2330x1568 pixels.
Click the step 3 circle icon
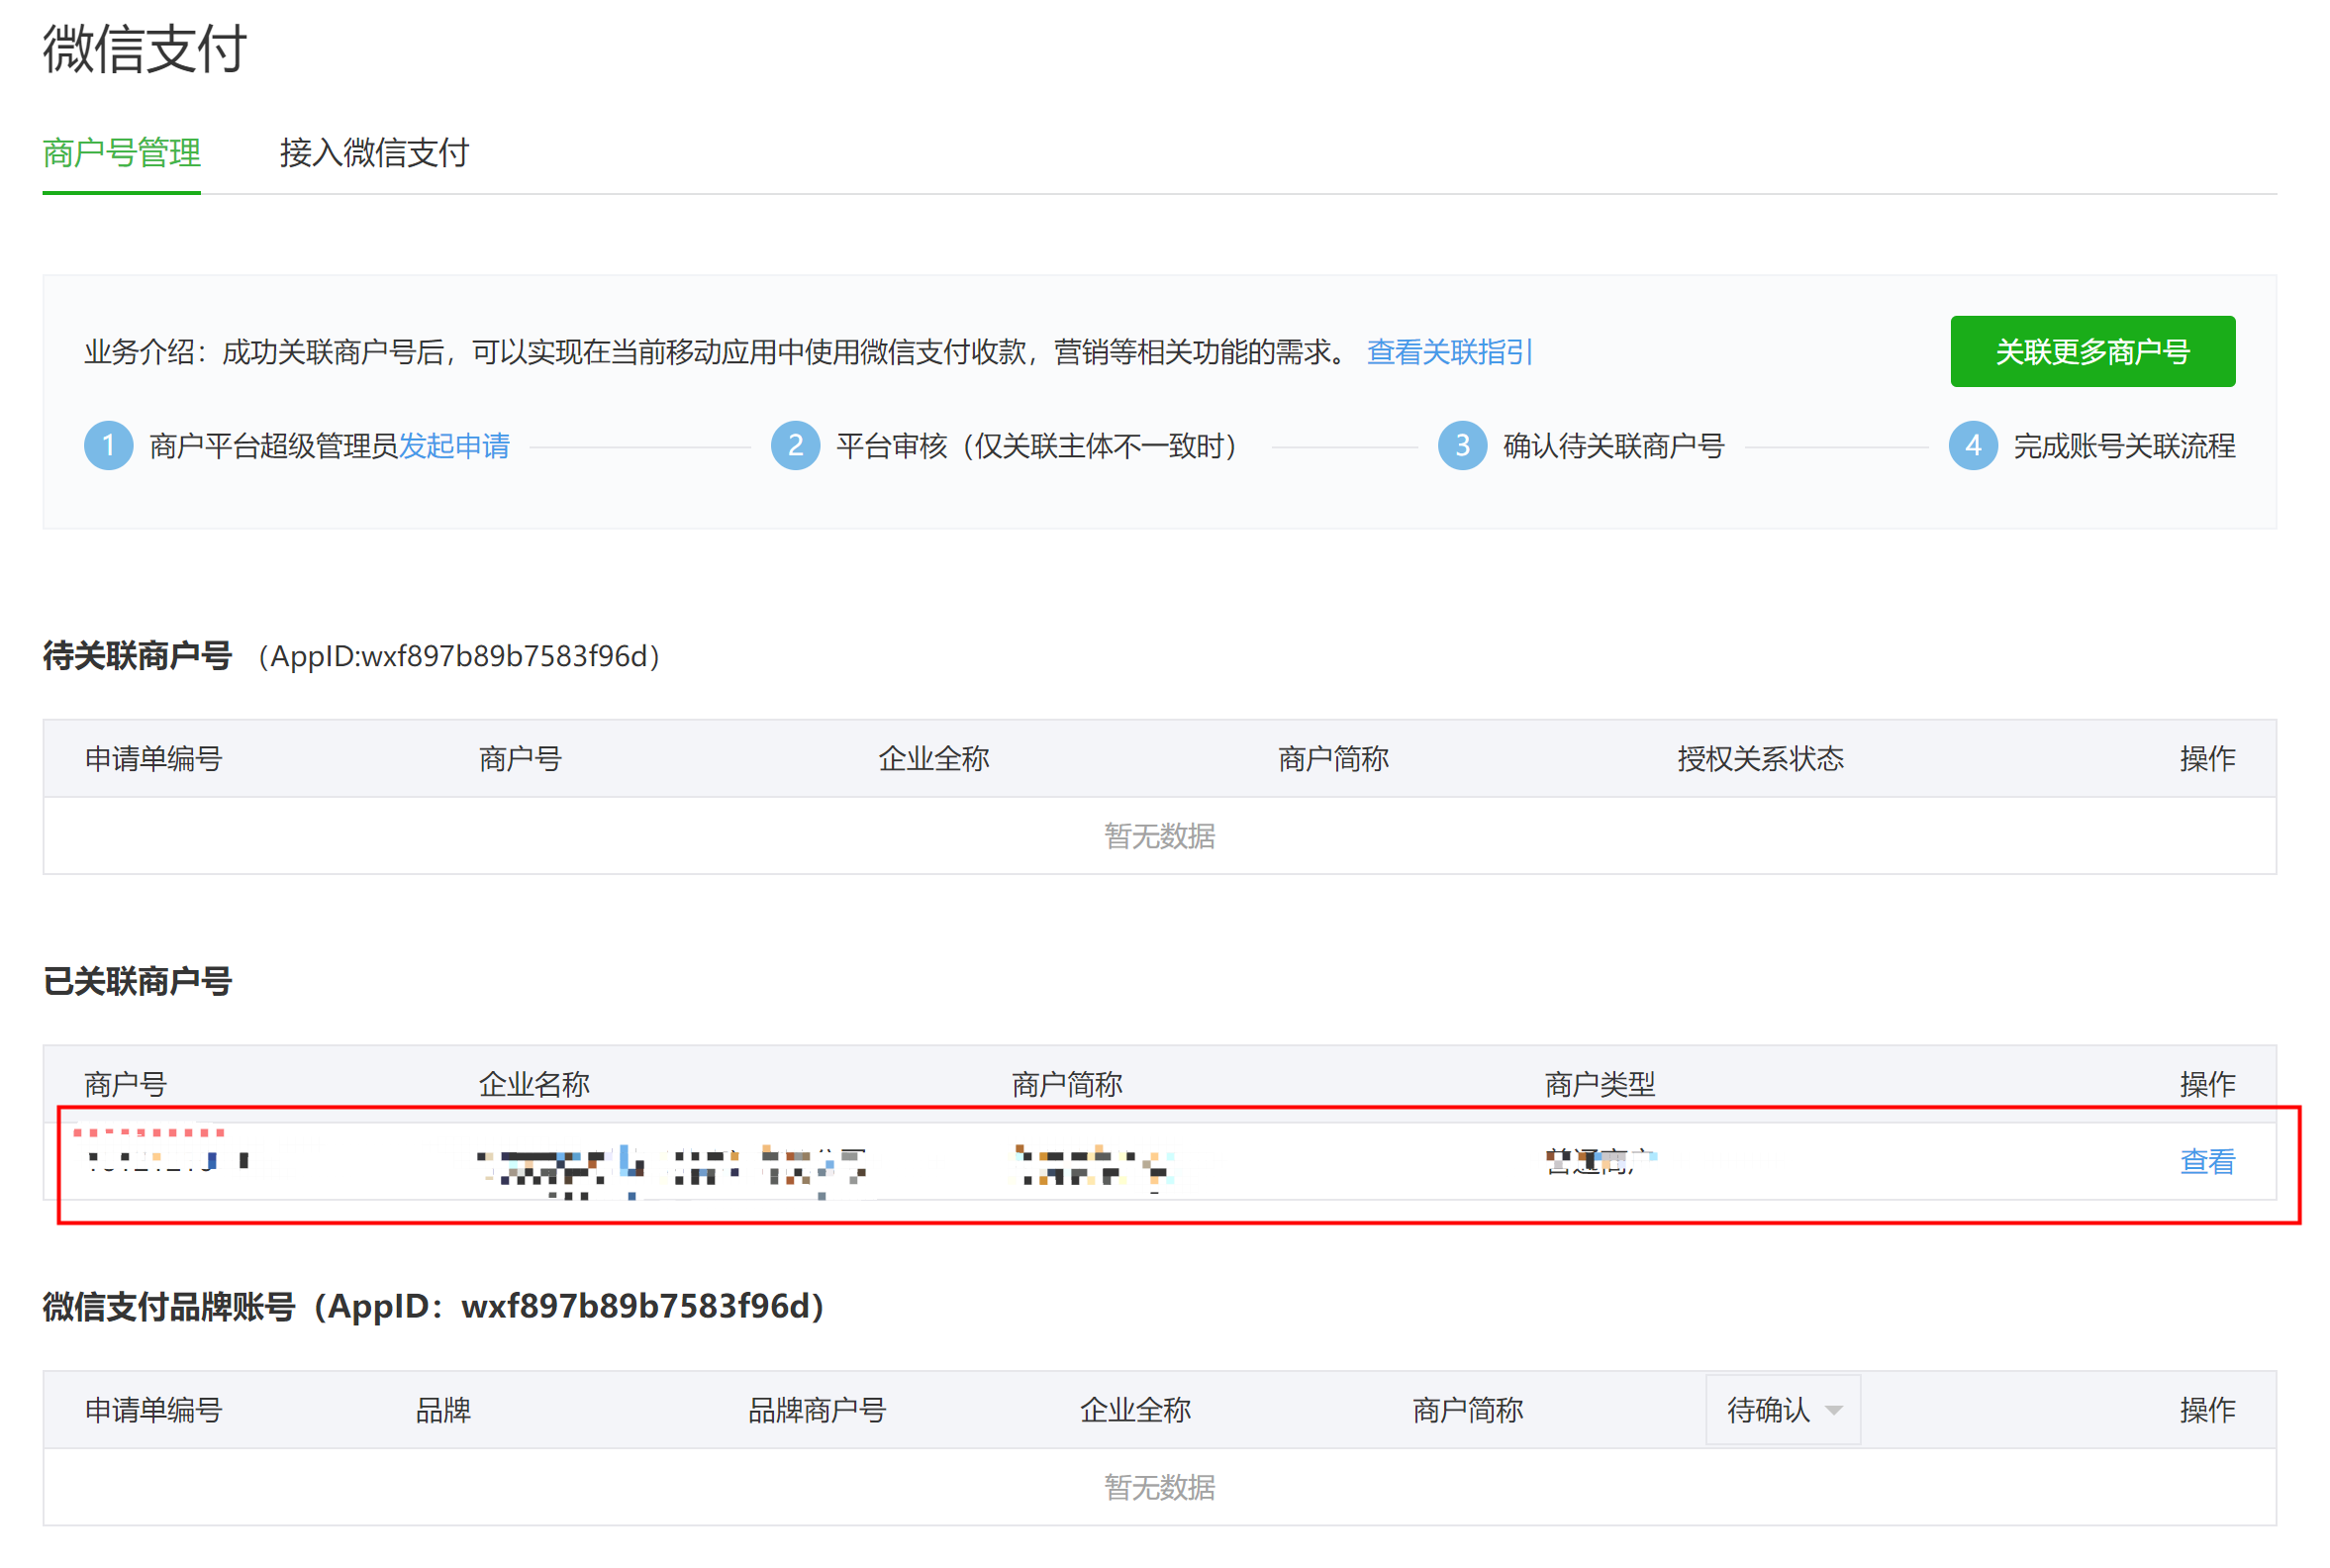click(1463, 446)
